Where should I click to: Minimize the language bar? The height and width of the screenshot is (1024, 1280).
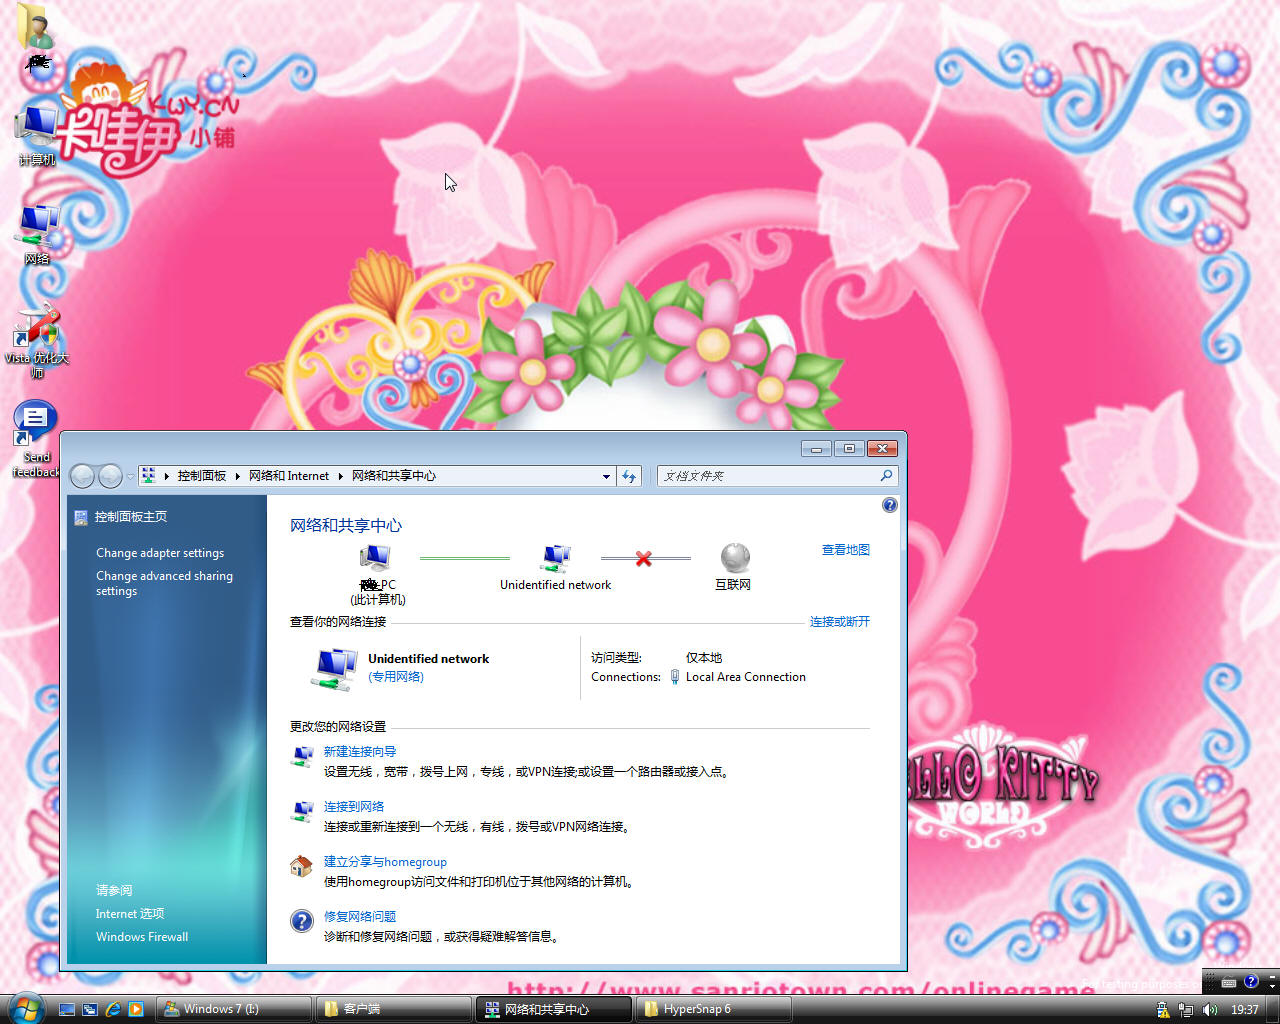(x=1272, y=975)
